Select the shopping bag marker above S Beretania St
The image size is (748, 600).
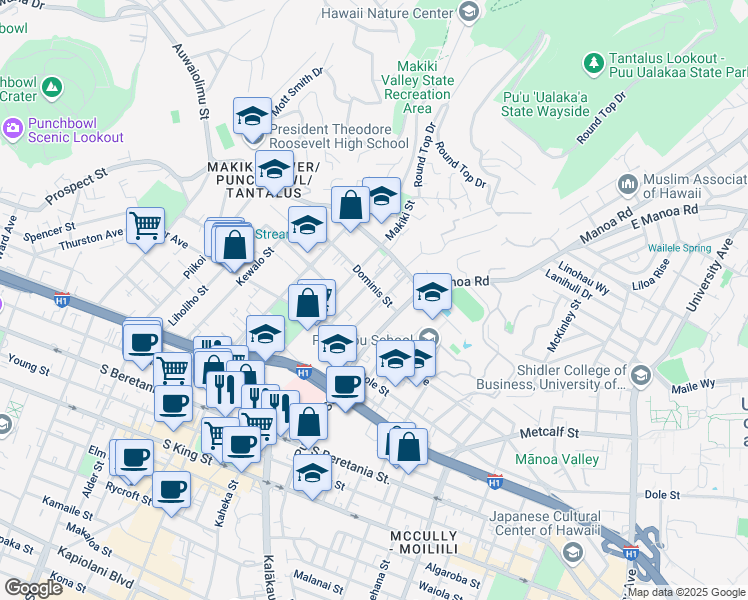coord(309,422)
